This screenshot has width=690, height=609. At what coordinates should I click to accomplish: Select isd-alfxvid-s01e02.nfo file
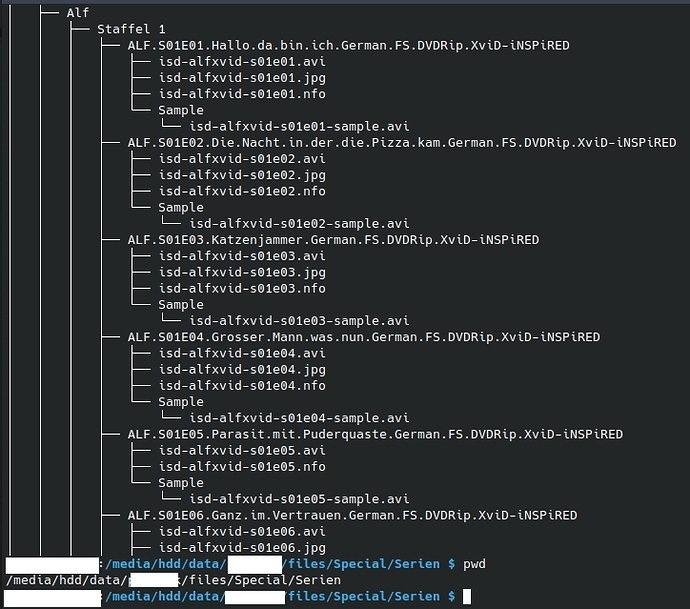click(242, 191)
